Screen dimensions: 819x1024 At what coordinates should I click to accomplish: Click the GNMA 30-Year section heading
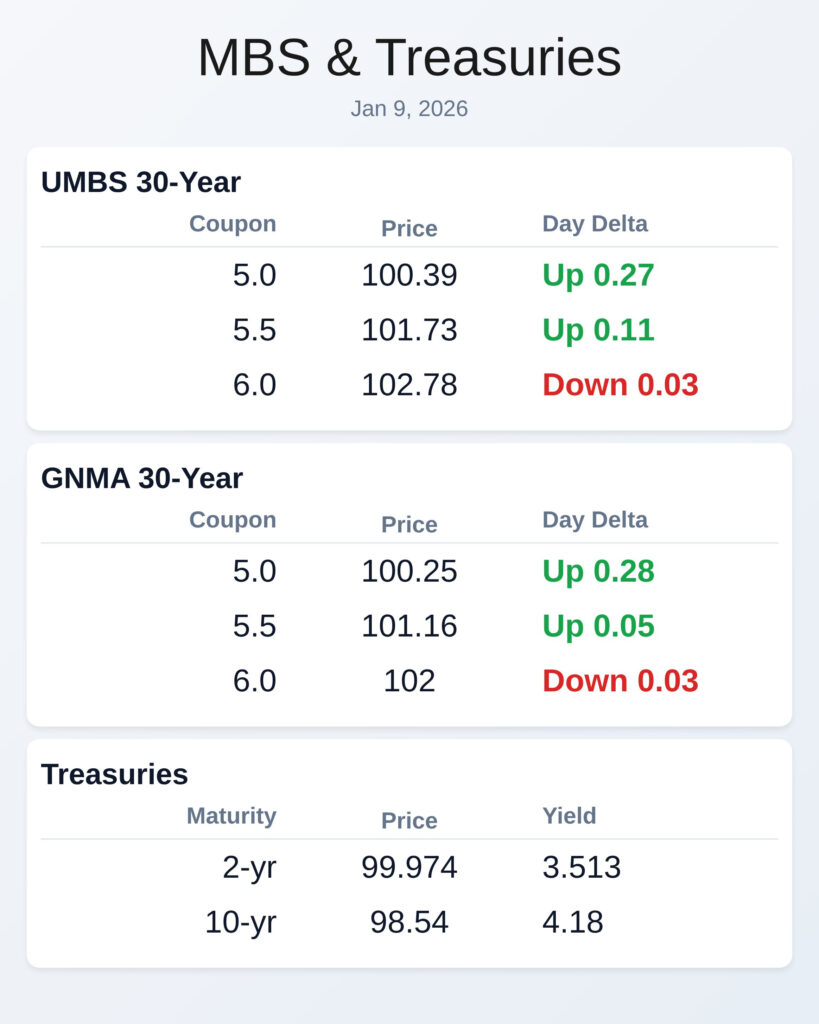pyautogui.click(x=142, y=478)
